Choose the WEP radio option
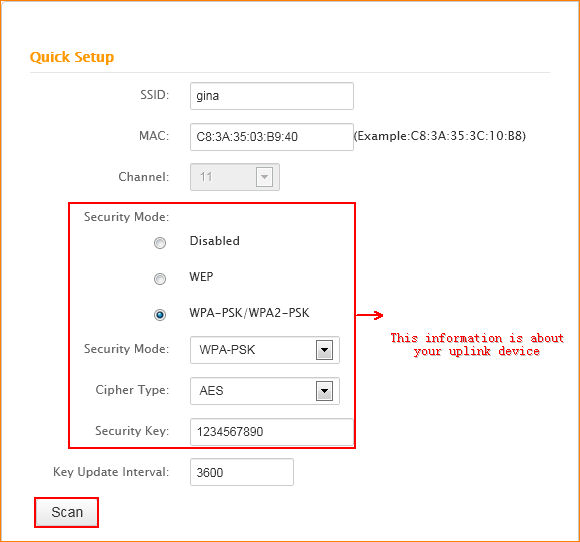 [x=160, y=279]
